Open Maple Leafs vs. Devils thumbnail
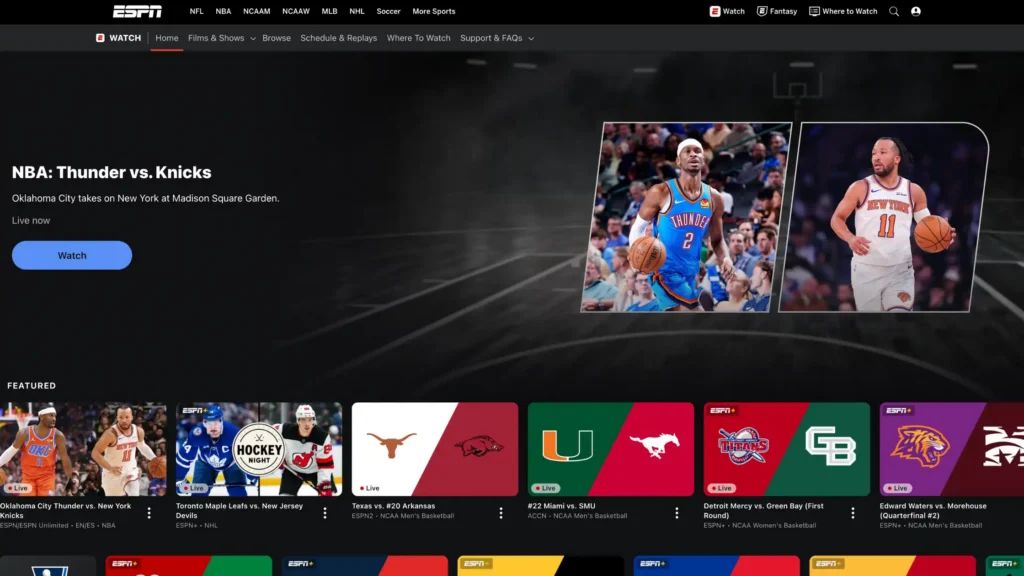The image size is (1024, 576). coord(259,449)
